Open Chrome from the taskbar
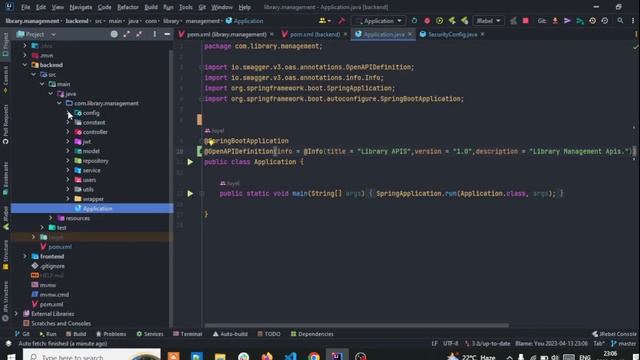 (x=314, y=356)
